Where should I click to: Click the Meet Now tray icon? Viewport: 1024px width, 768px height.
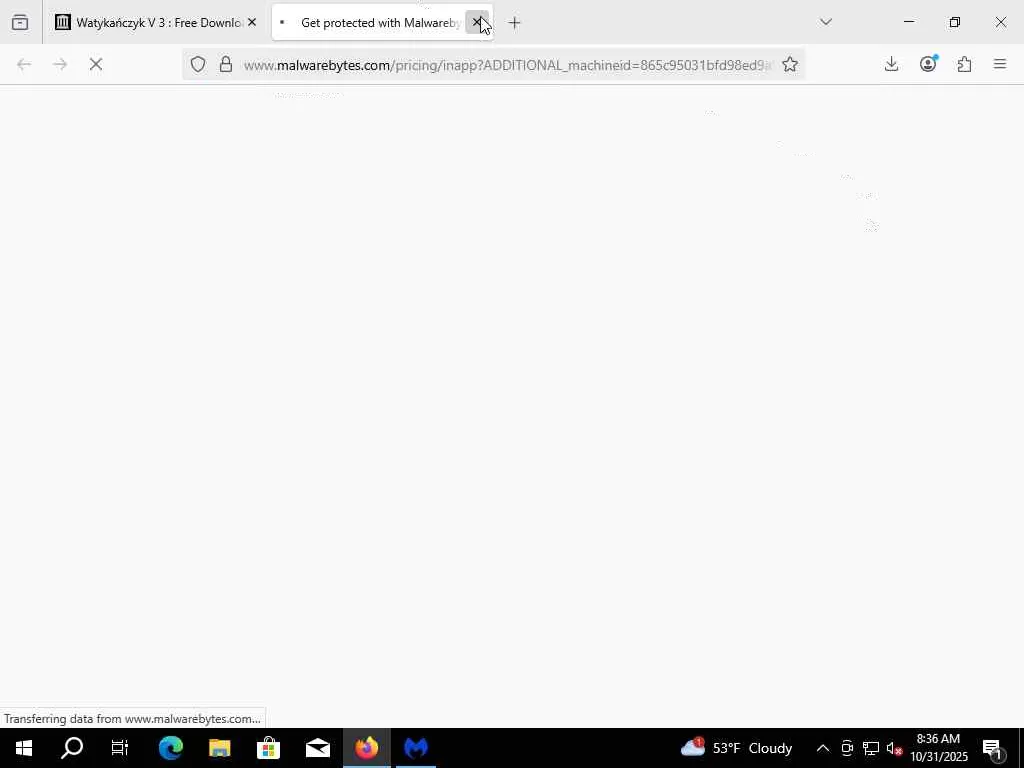[847, 748]
